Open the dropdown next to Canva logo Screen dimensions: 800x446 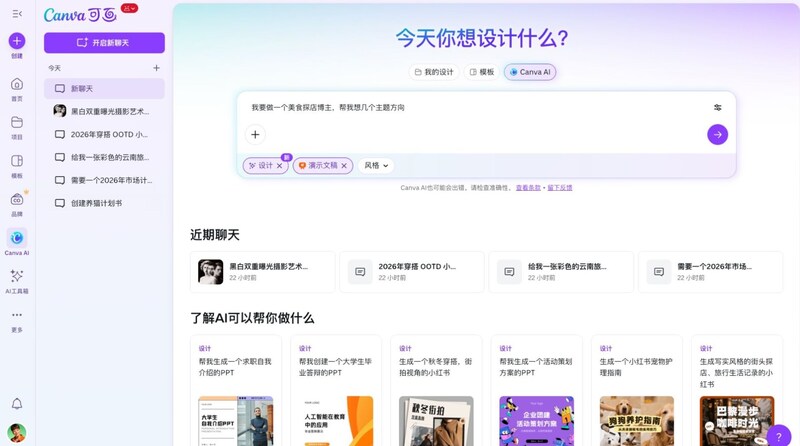click(x=129, y=8)
